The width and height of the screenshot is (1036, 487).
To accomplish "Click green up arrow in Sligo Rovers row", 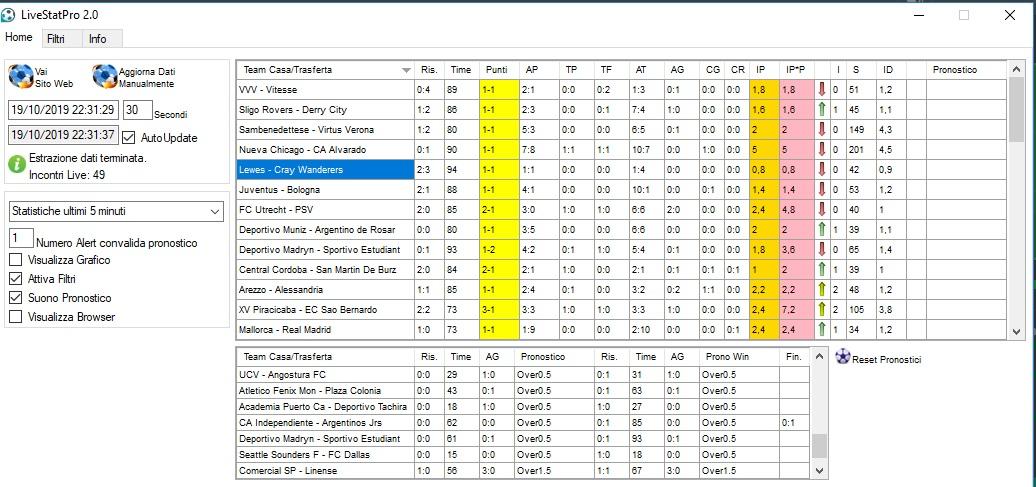I will tap(821, 109).
